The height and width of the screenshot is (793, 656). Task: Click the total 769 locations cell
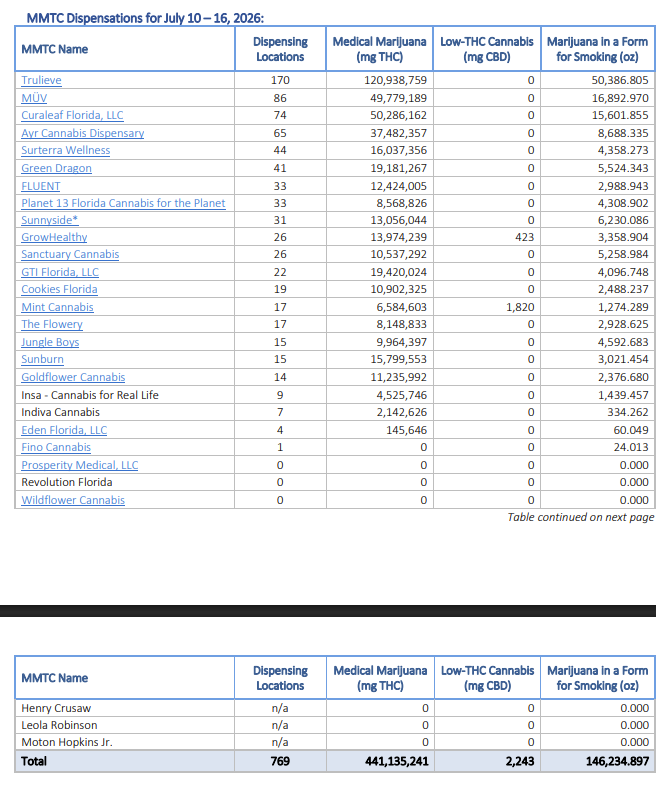coord(280,761)
